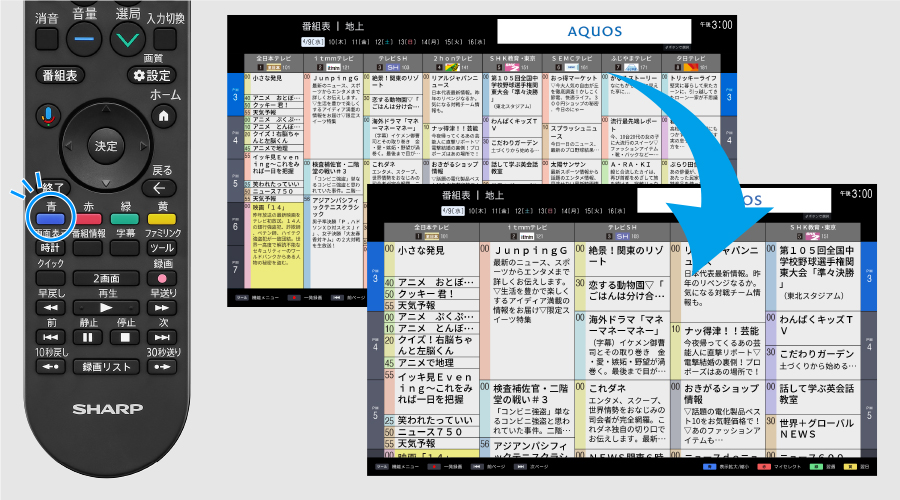The height and width of the screenshot is (500, 900).
Task: Select SHK教育・東京 header in enlarged guide
Action: pyautogui.click(x=813, y=232)
